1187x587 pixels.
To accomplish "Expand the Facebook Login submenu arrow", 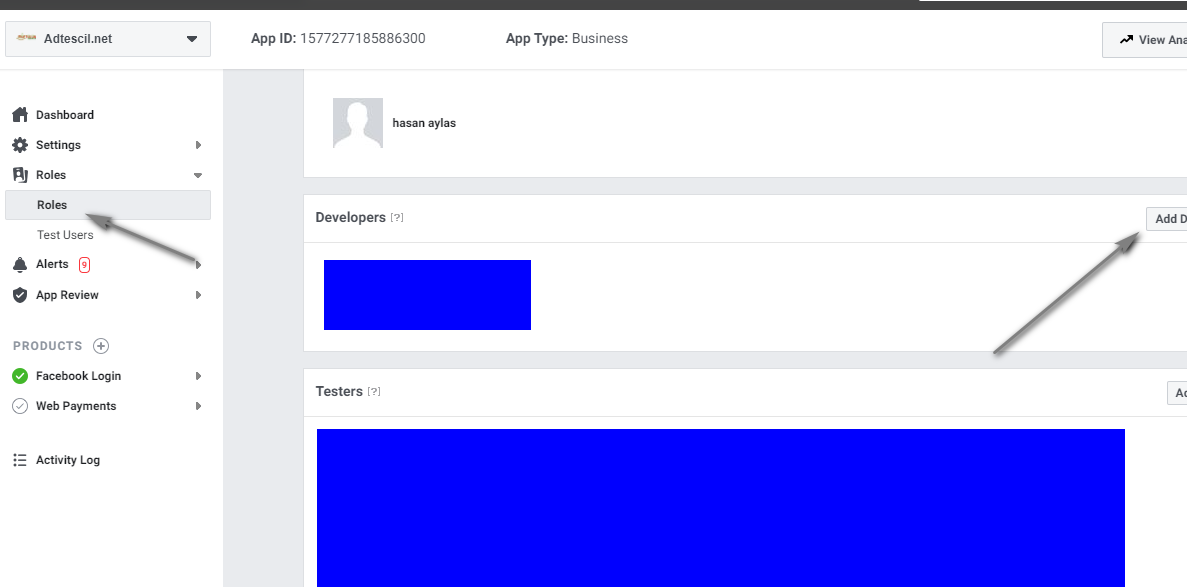I will (198, 376).
